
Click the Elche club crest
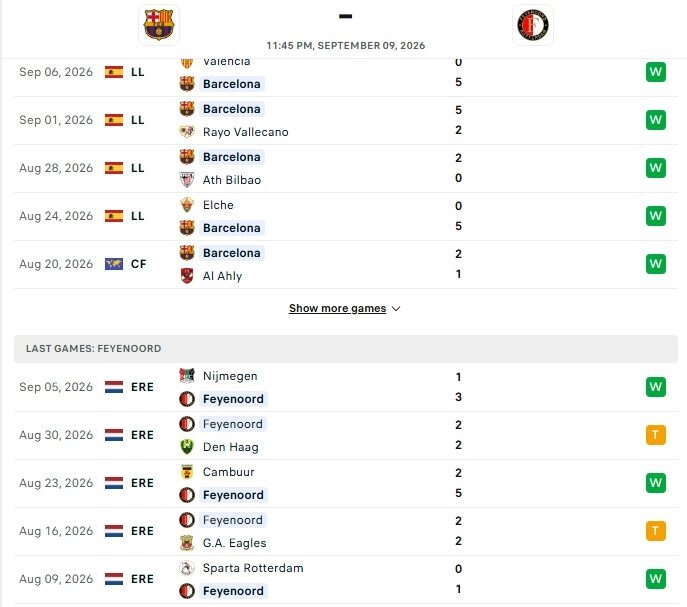187,205
